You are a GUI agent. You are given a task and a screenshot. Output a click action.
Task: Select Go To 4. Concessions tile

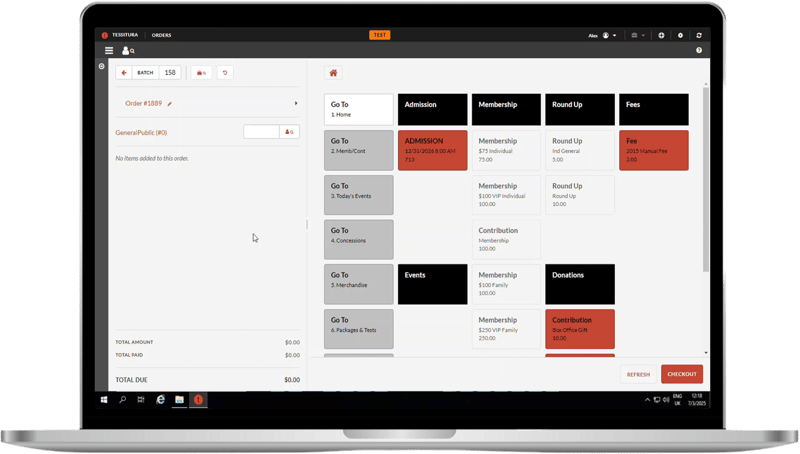pyautogui.click(x=359, y=240)
